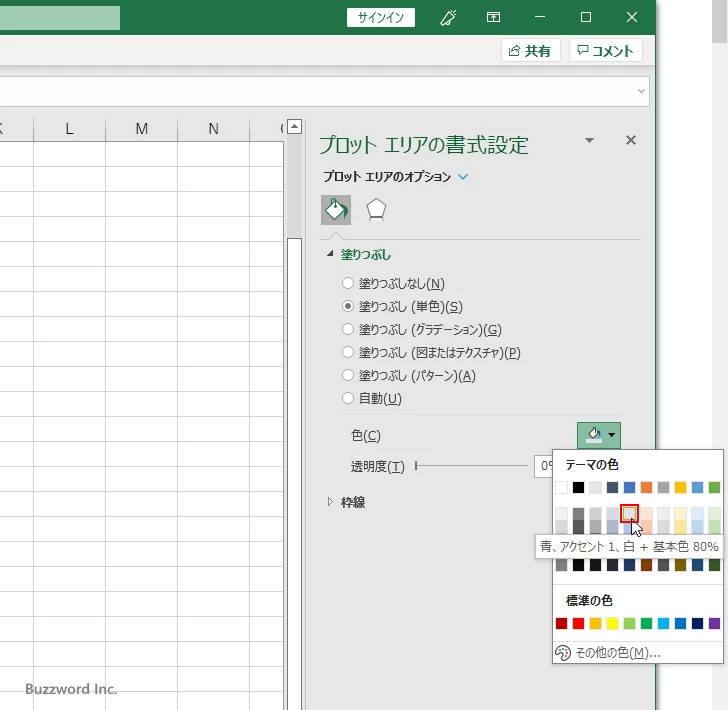Select column M header
This screenshot has height=710, width=728.
[x=141, y=129]
